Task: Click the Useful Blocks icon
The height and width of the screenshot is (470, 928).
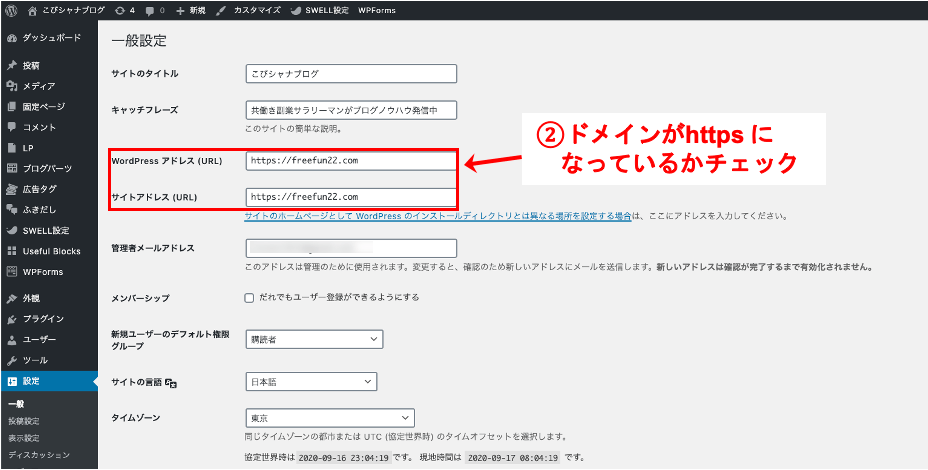Action: pyautogui.click(x=11, y=251)
